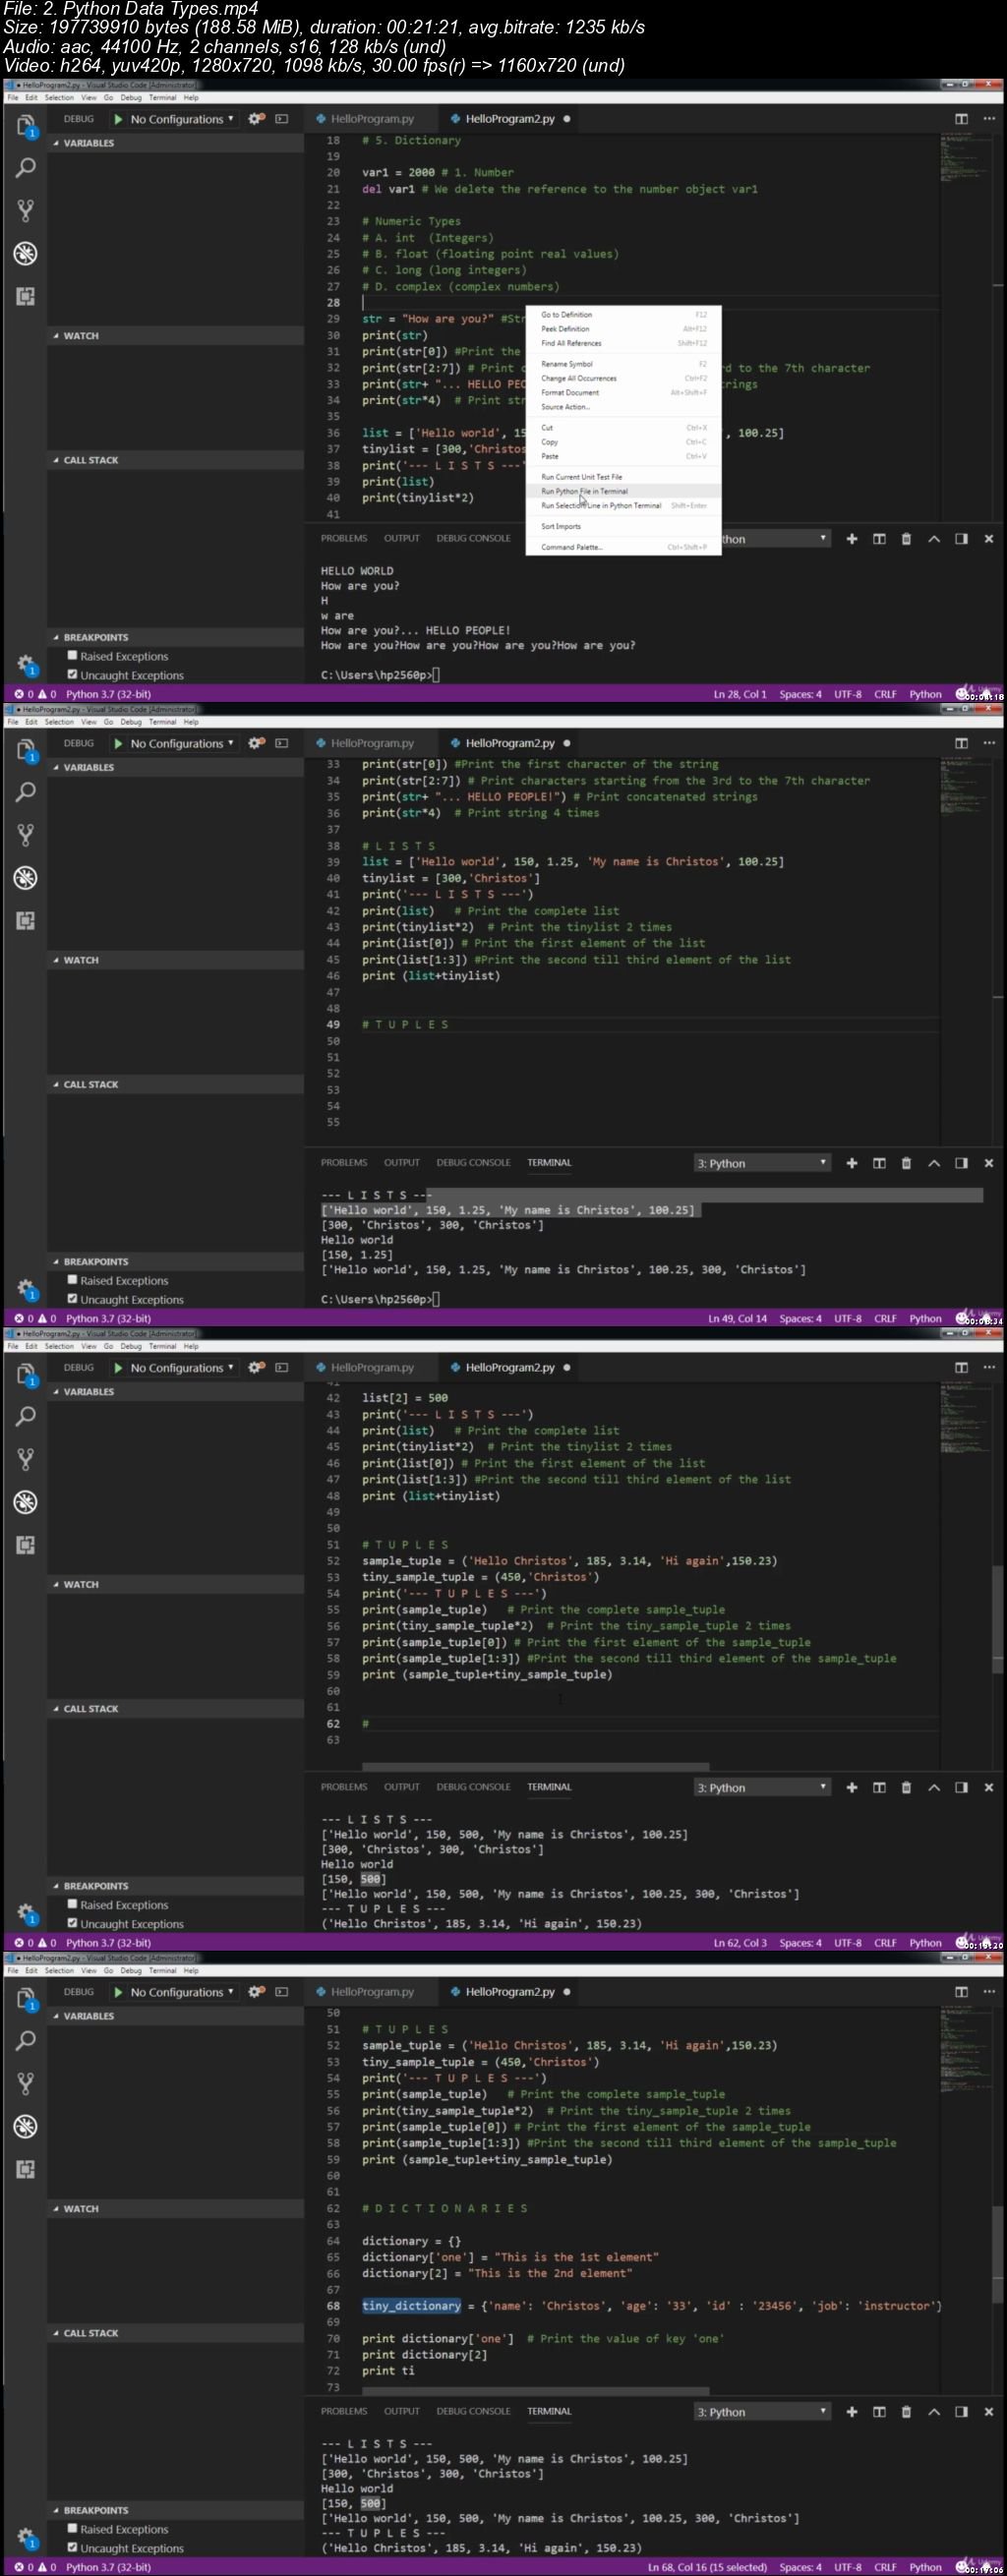The image size is (1007, 2576).
Task: Click CRLF line ending in Ln 49 frame
Action: point(885,1318)
